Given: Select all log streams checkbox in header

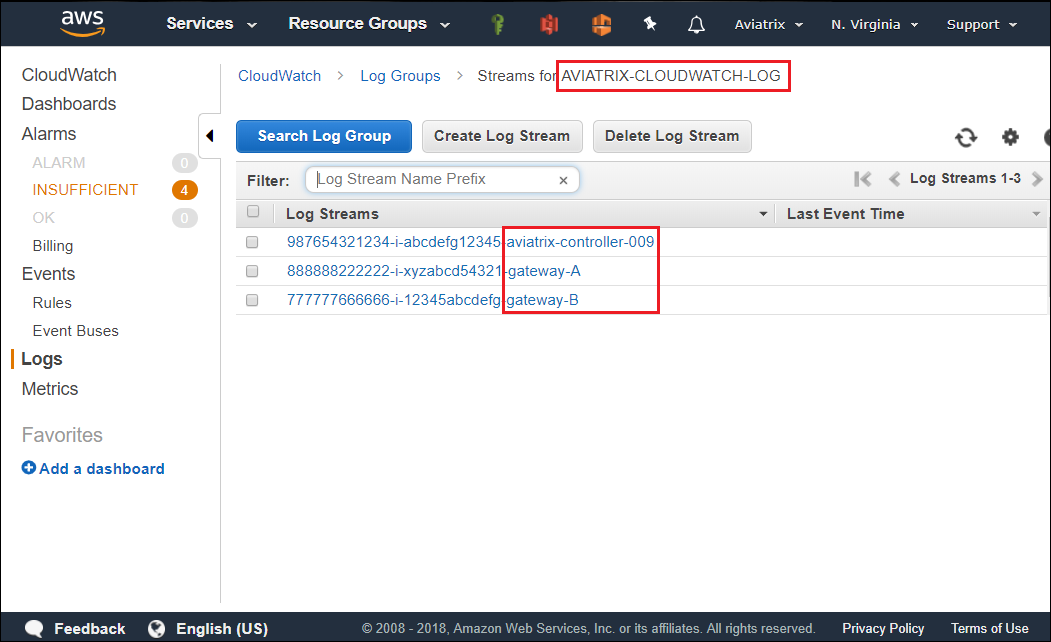Looking at the screenshot, I should 253,212.
